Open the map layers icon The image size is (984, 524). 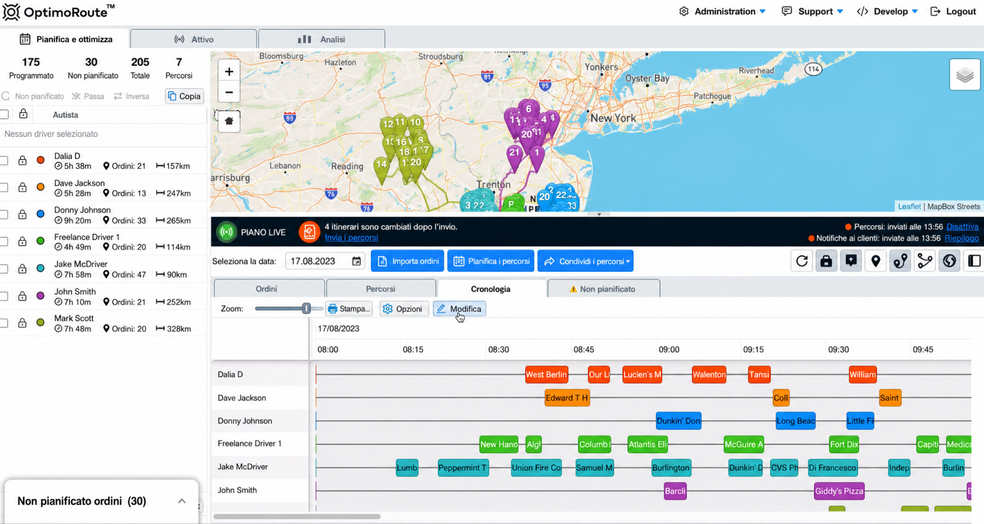(x=965, y=75)
